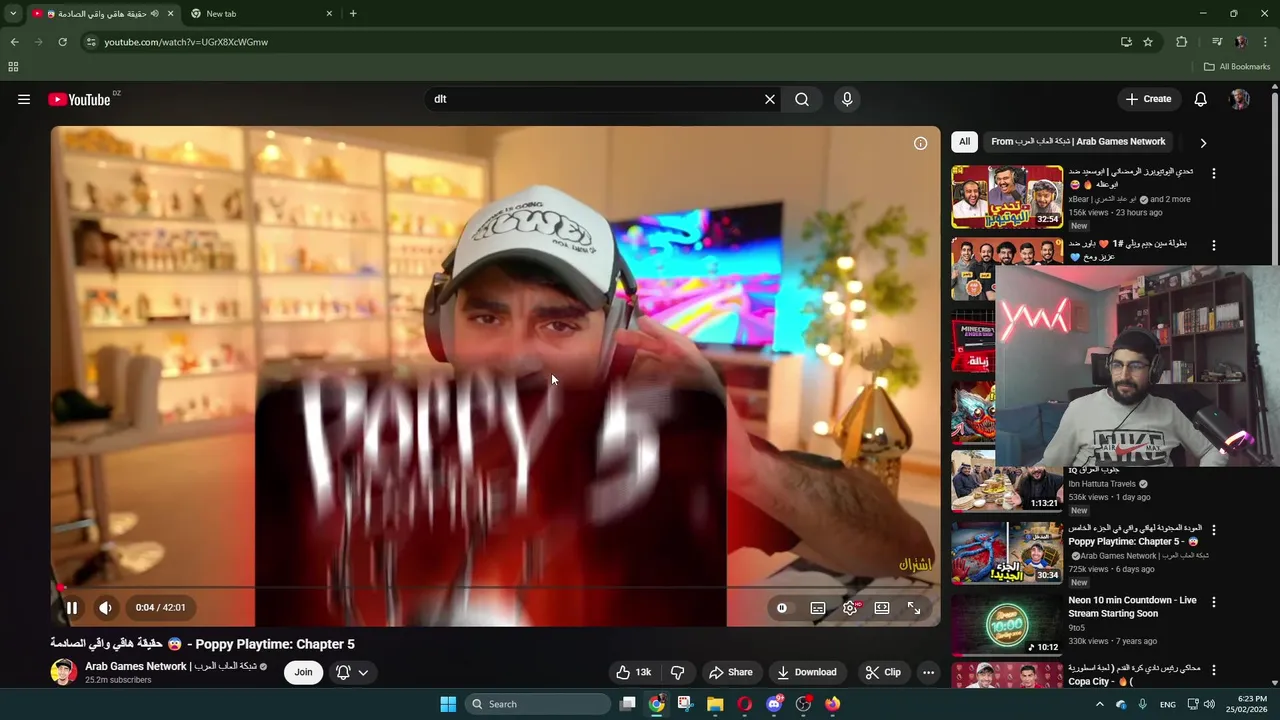Open Arab Games Network channel name link
The width and height of the screenshot is (1280, 720).
[171, 666]
